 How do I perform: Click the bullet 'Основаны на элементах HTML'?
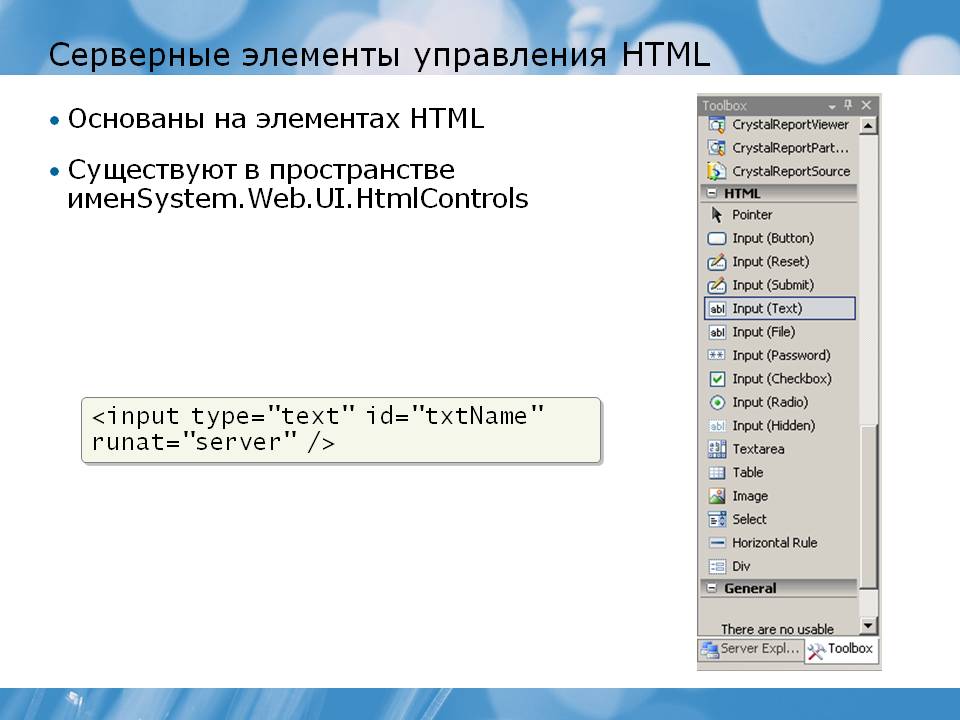click(276, 119)
